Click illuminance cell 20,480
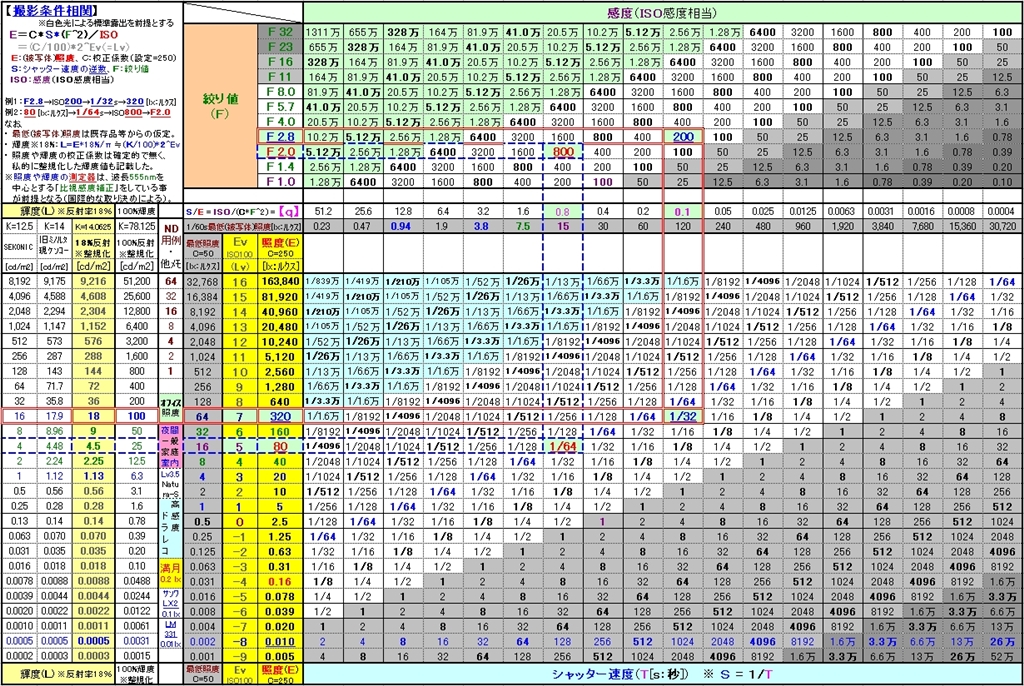Screen dimensions: 1024x686 [280, 327]
